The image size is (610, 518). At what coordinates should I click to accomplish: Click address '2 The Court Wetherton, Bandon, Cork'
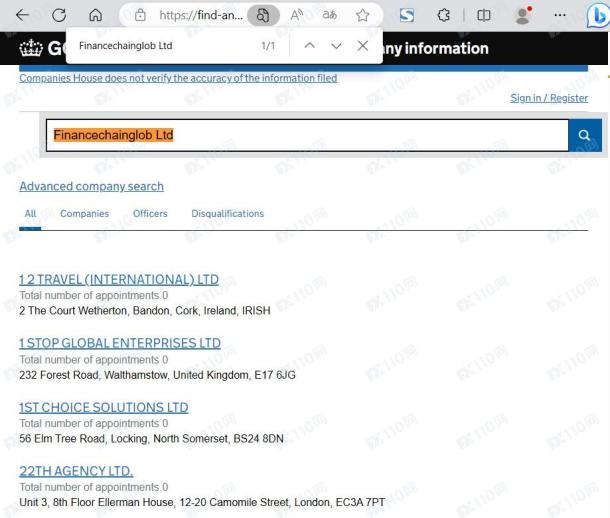145,311
